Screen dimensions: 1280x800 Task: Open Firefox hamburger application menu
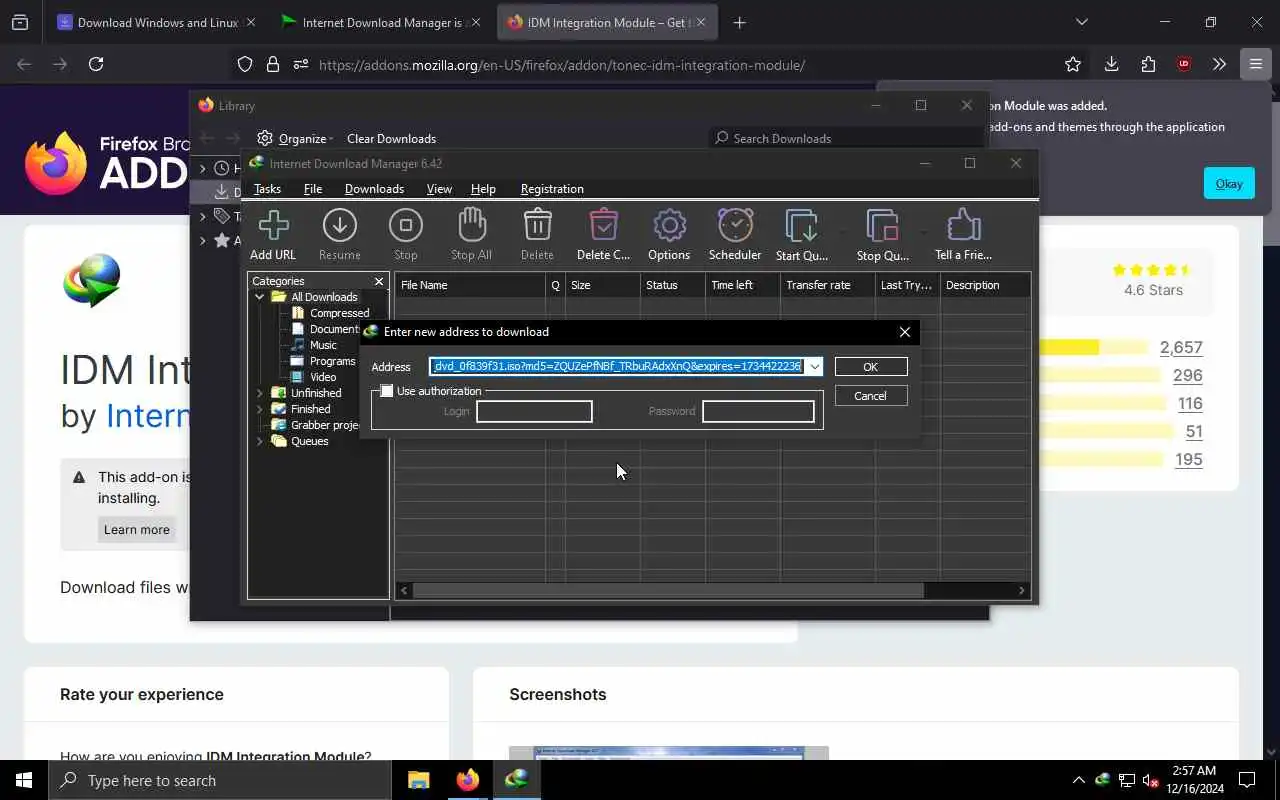pyautogui.click(x=1255, y=64)
